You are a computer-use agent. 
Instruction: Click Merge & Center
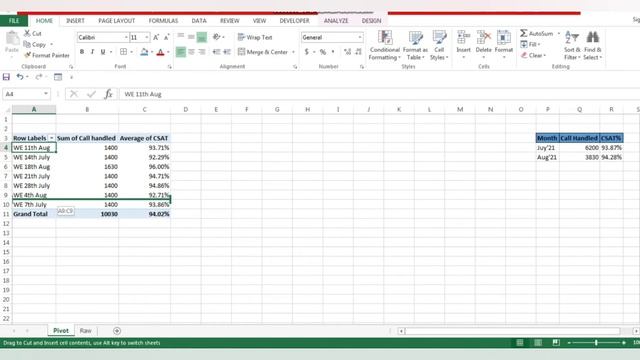pos(263,52)
